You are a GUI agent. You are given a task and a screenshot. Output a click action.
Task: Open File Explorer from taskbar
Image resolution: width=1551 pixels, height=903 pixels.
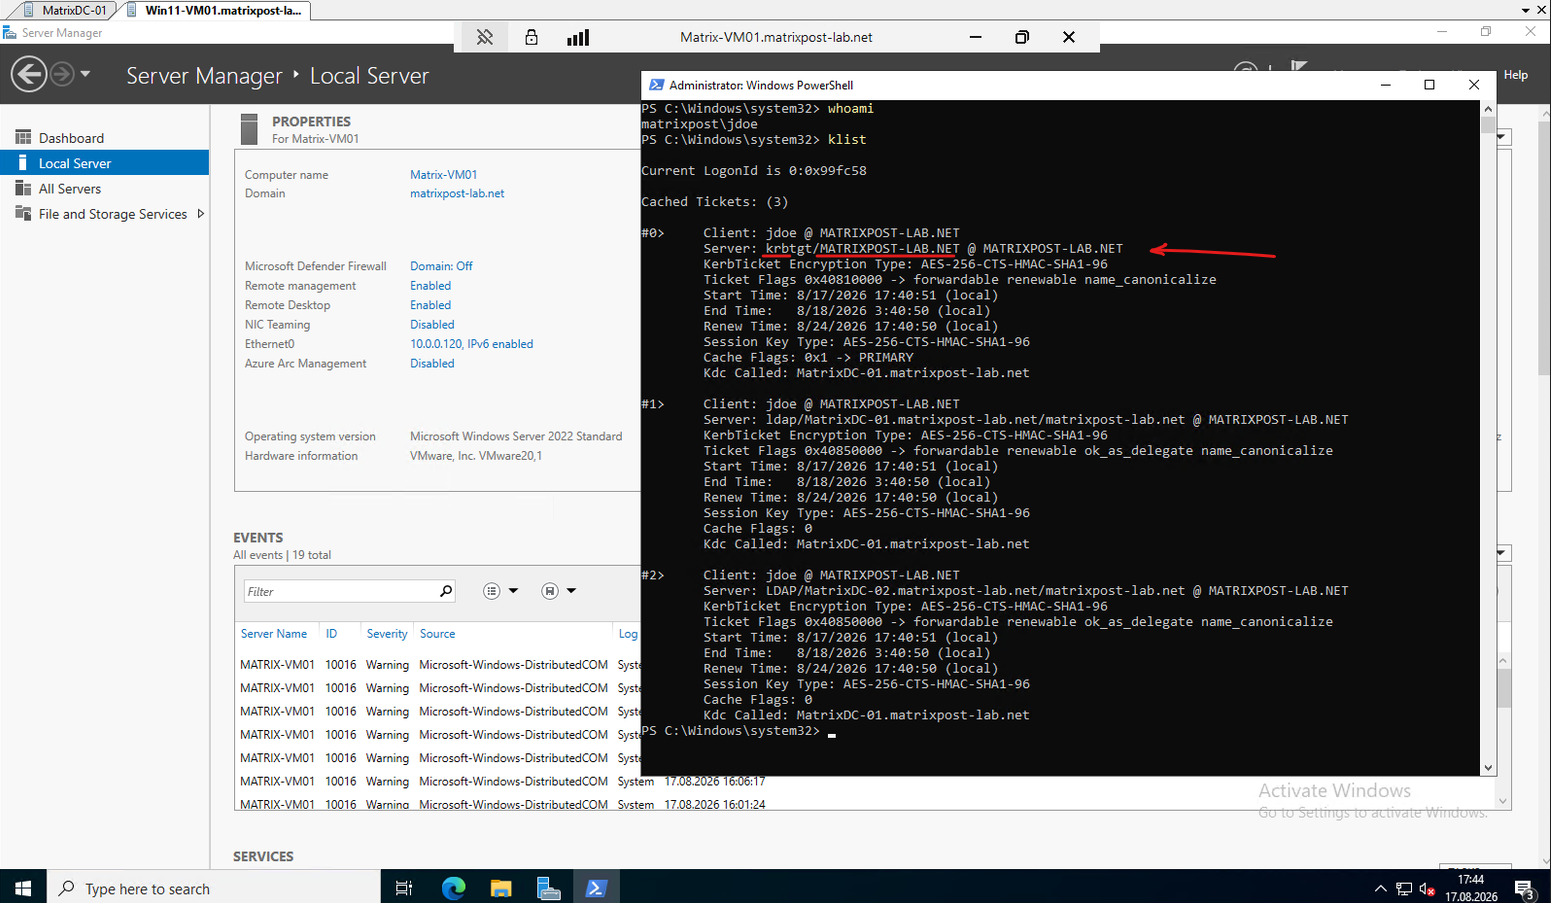click(501, 888)
